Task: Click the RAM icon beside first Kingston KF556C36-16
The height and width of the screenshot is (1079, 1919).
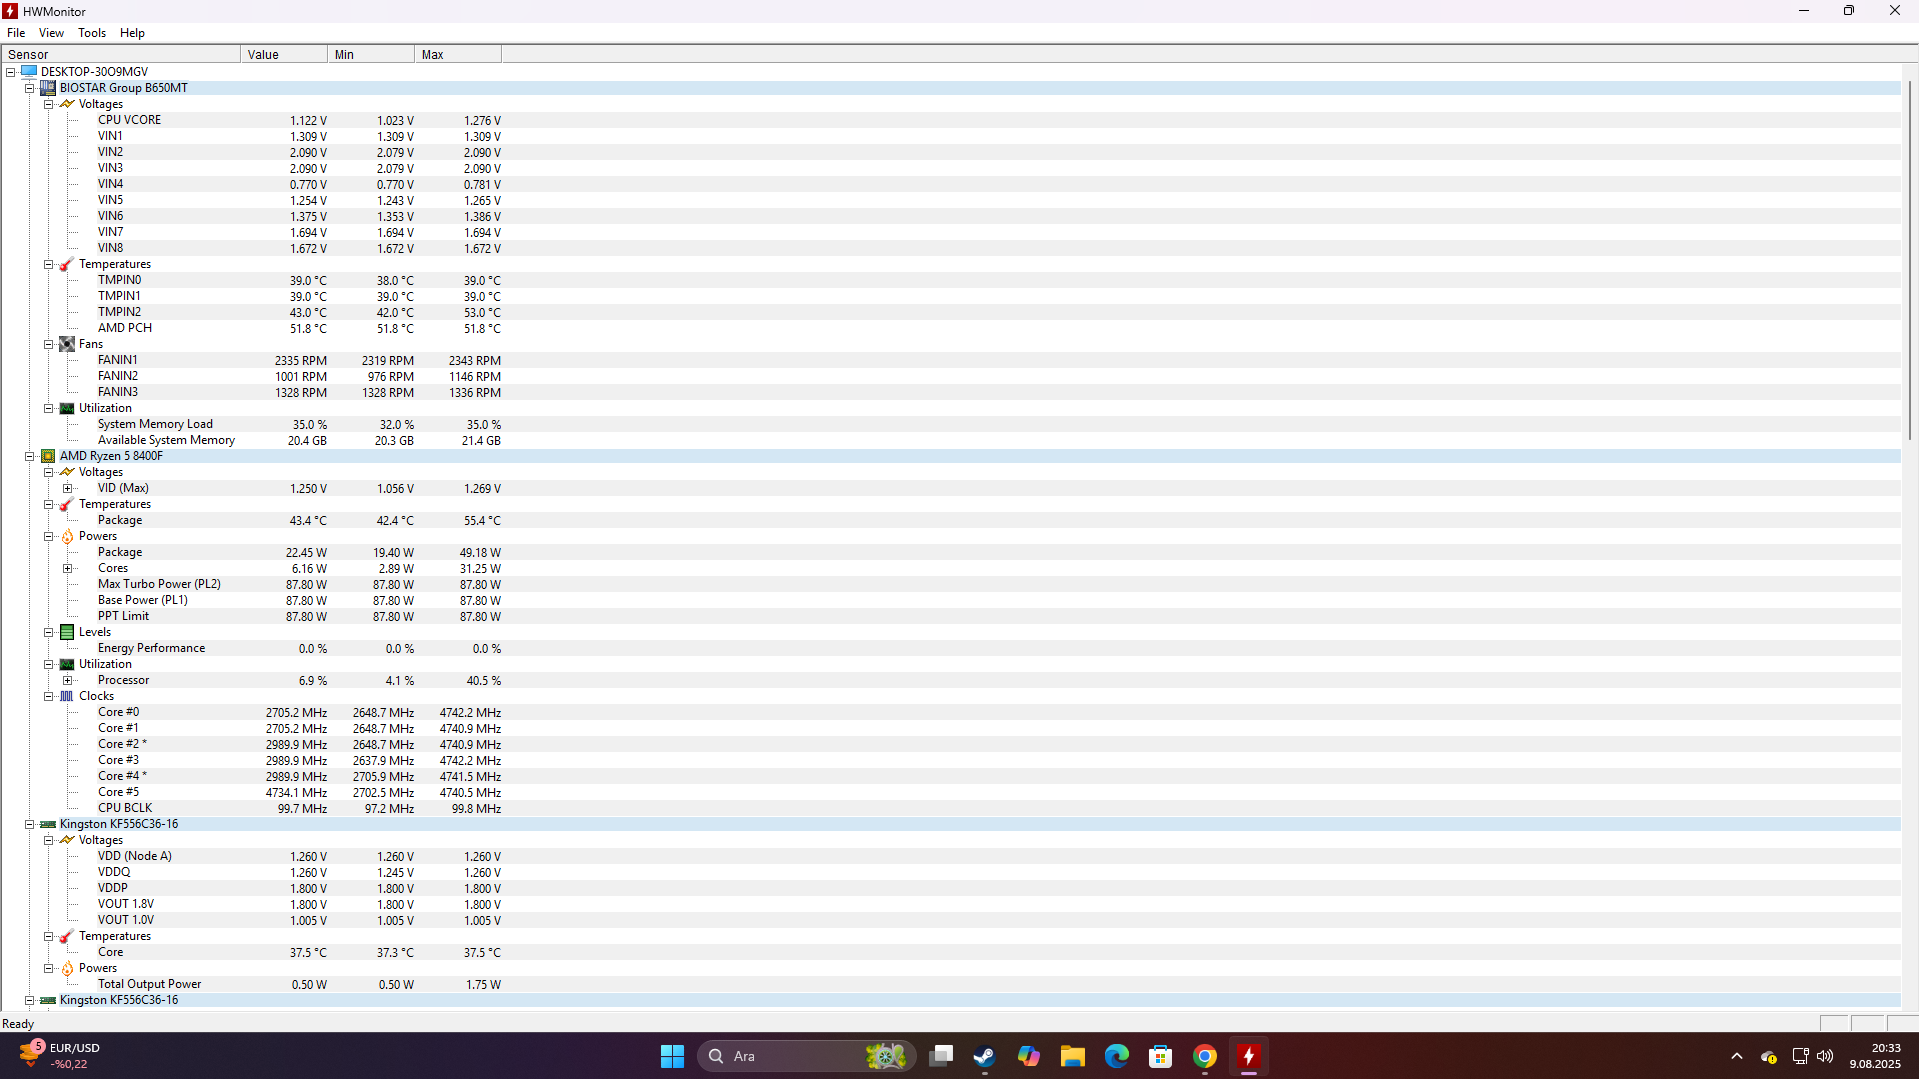Action: click(48, 824)
